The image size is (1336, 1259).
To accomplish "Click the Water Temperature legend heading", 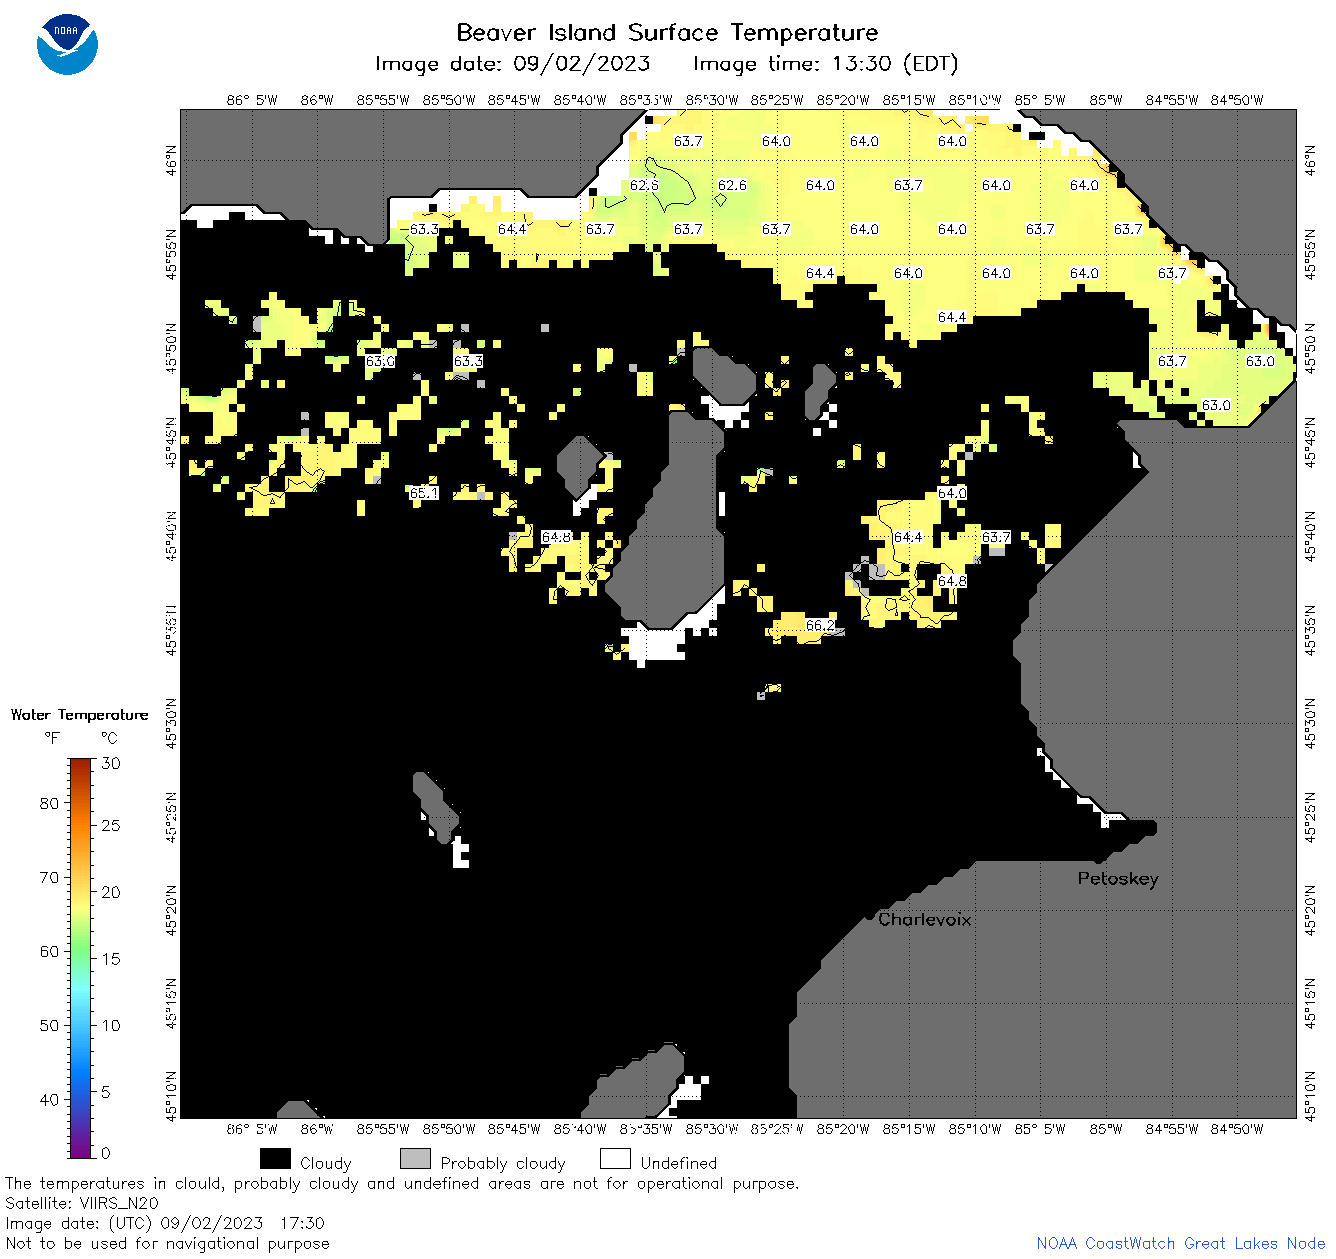I will pyautogui.click(x=79, y=715).
